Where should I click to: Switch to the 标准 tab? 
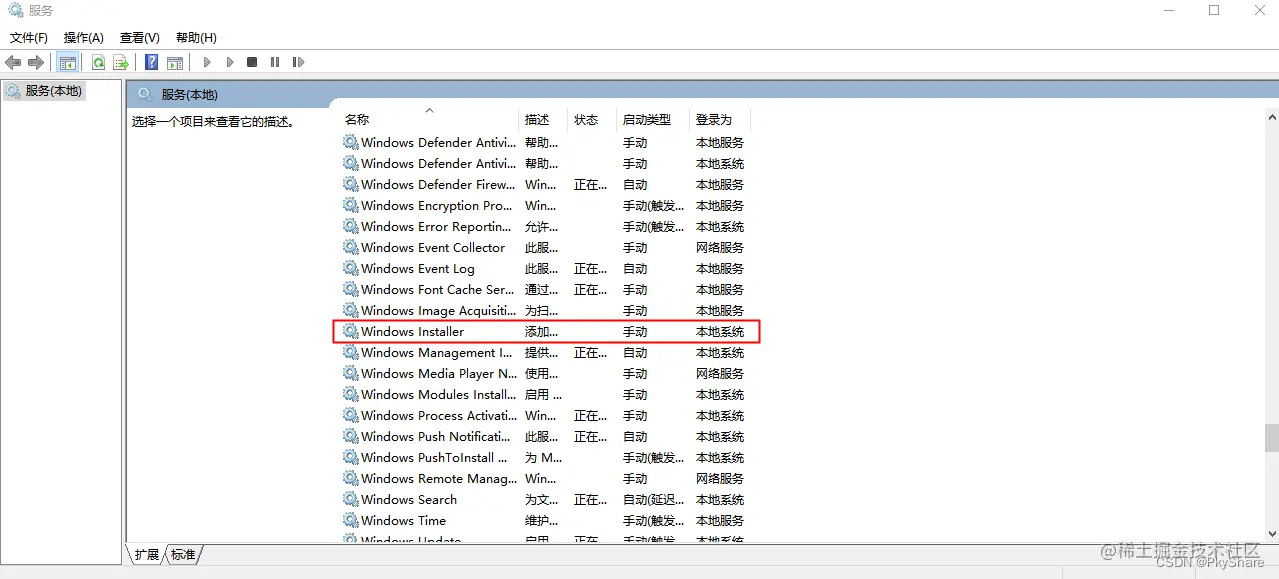click(183, 554)
